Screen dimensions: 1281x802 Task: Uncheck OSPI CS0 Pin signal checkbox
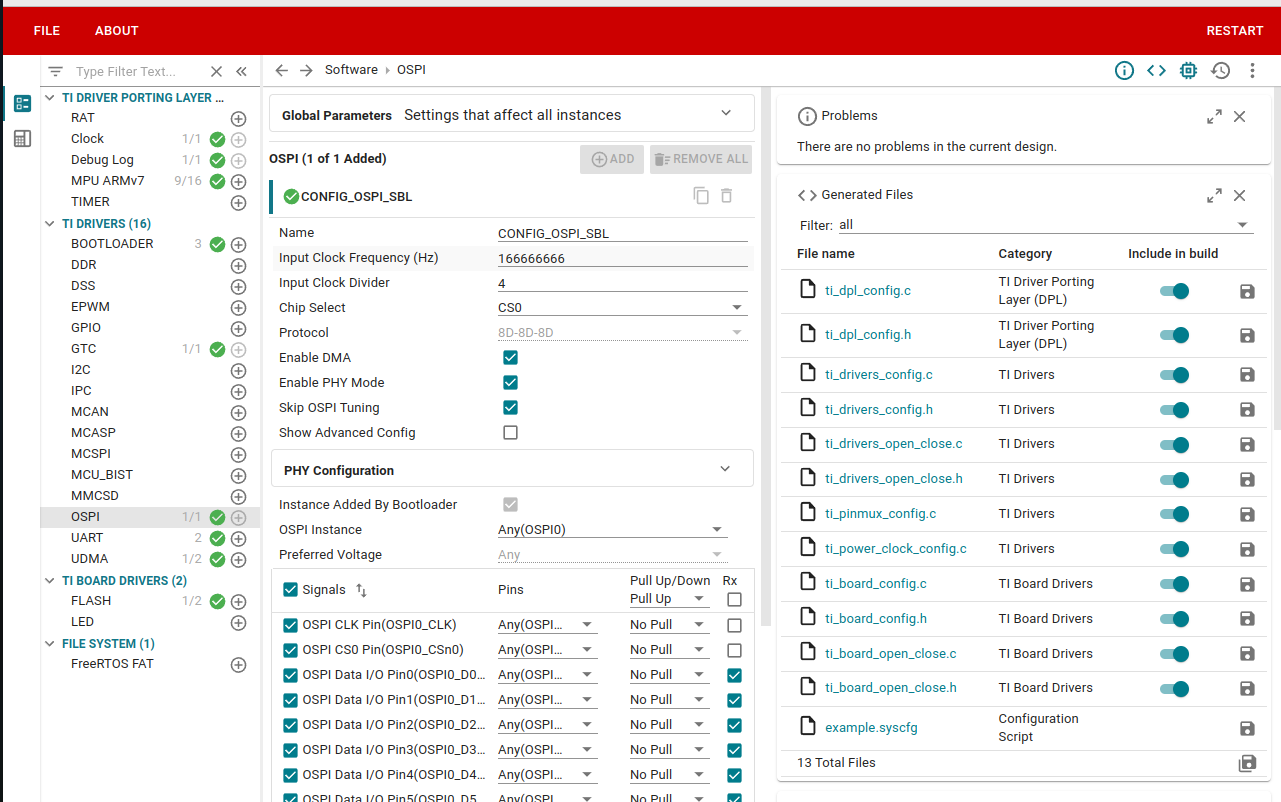290,650
